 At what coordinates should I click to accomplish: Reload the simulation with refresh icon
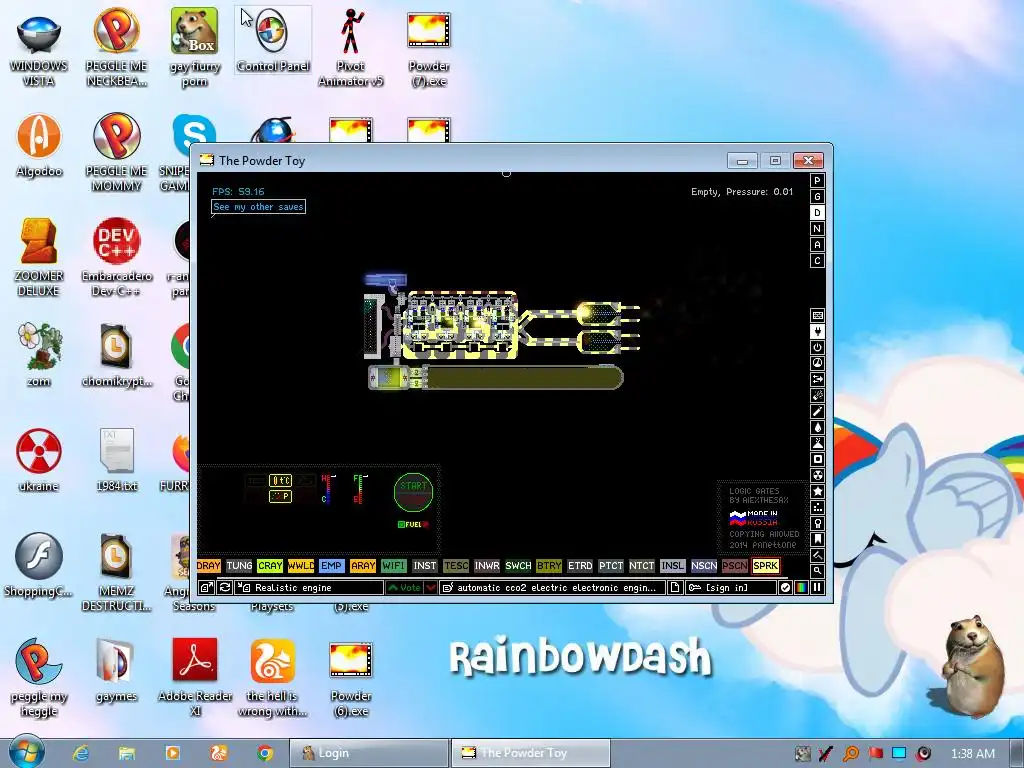click(x=224, y=588)
